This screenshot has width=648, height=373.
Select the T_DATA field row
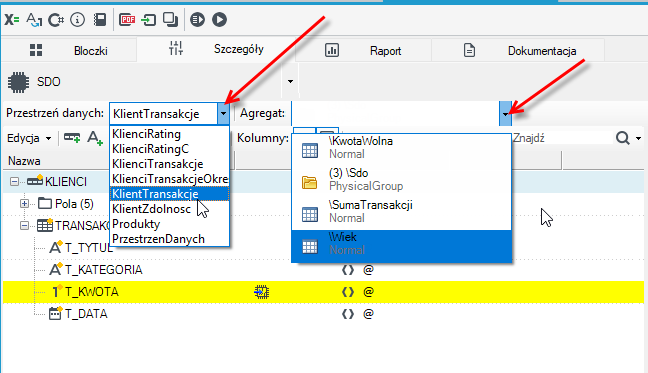(323, 314)
